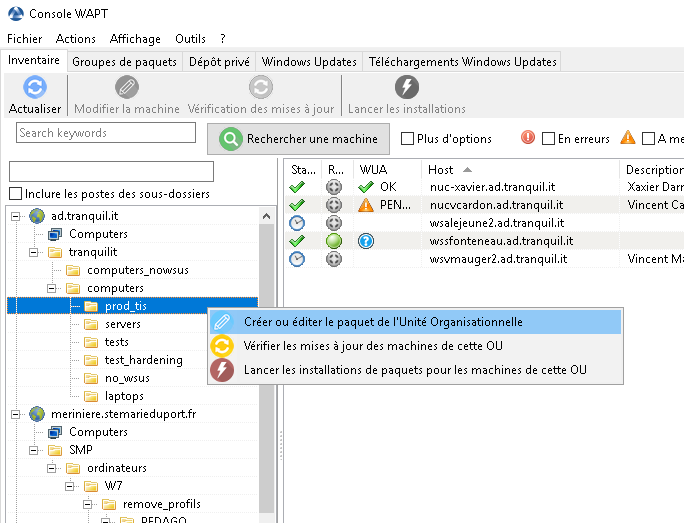
Task: Check the A mettre à jour filter checkbox
Action: tap(649, 139)
